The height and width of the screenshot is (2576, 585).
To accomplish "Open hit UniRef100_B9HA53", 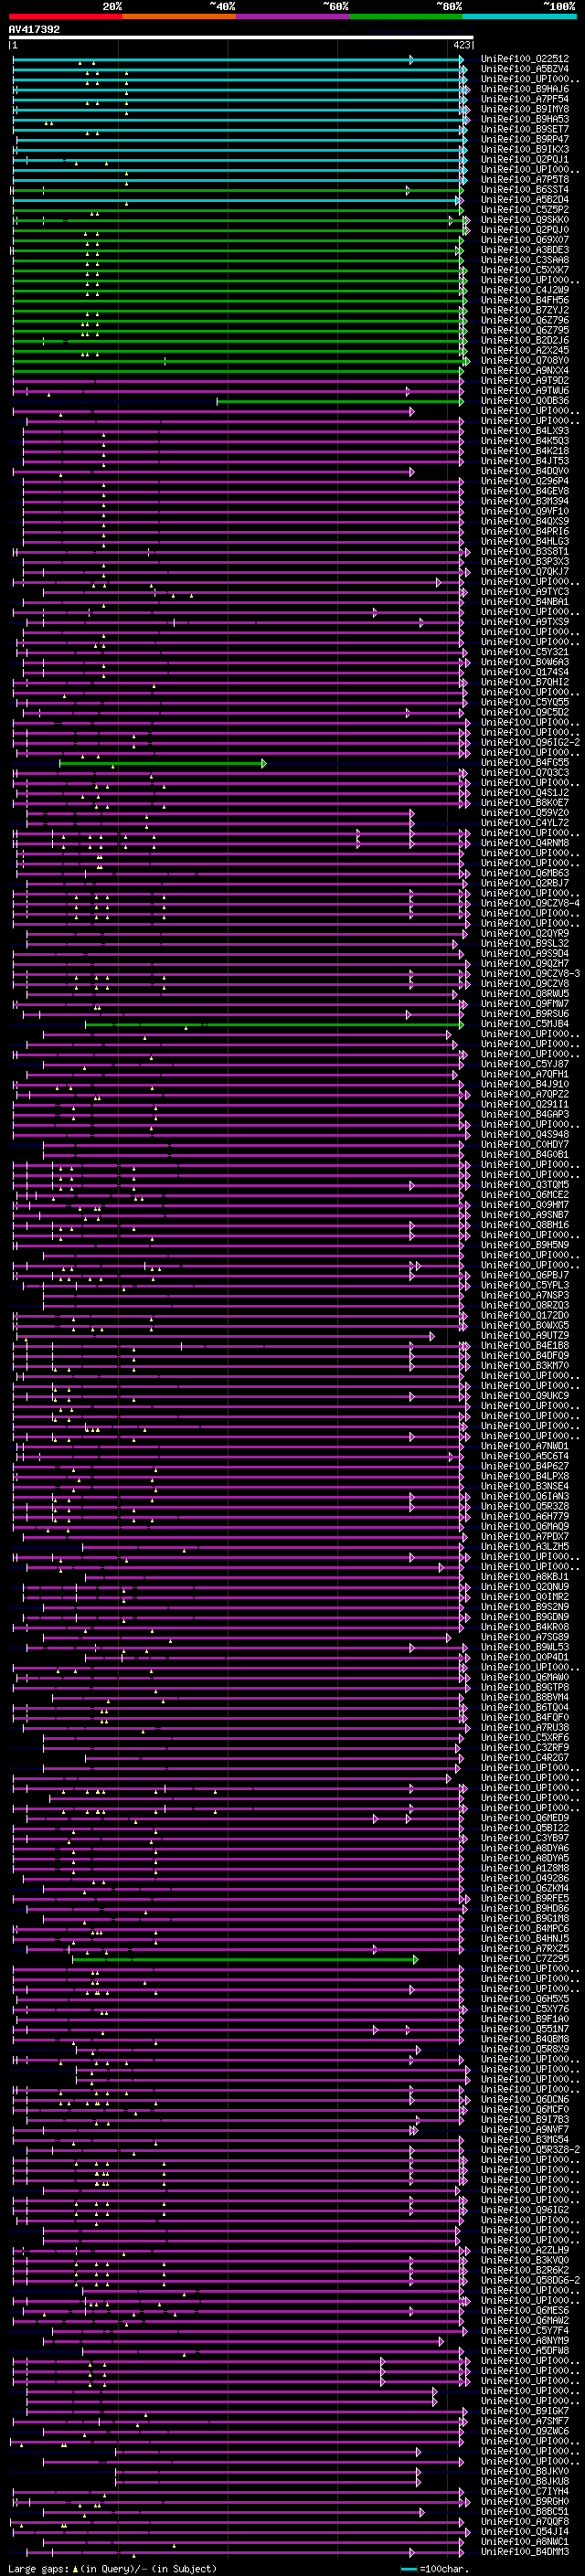I will pyautogui.click(x=525, y=119).
